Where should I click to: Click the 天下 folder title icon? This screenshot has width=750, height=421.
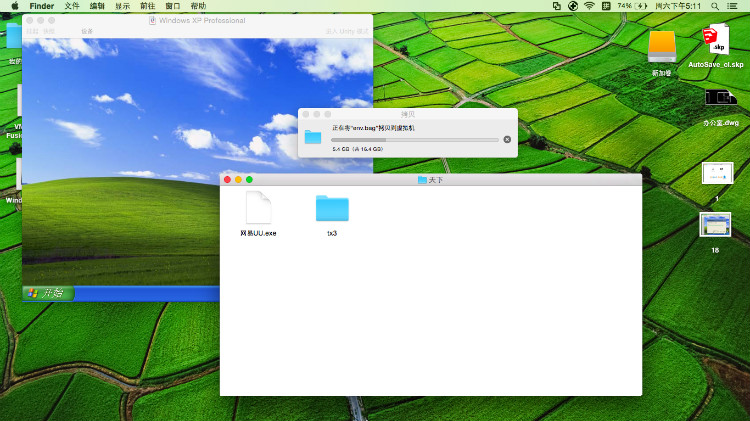point(422,180)
